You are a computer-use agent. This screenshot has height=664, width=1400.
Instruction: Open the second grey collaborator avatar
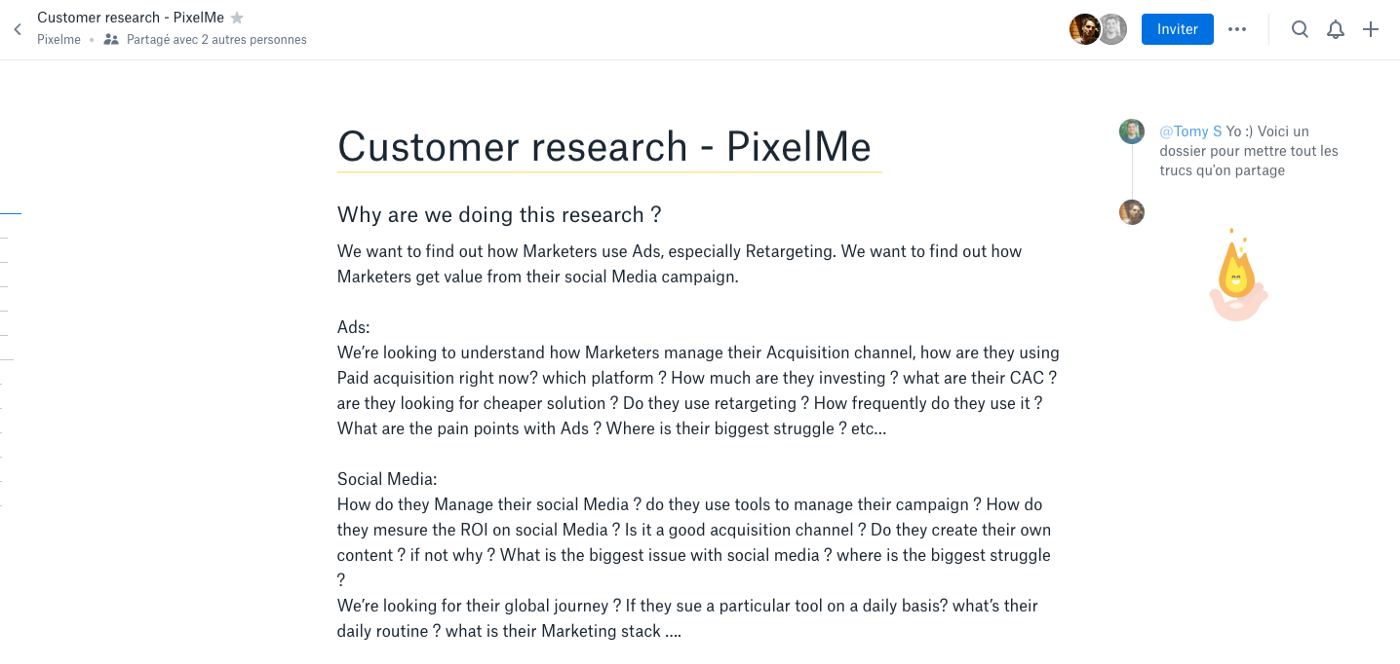coord(1112,29)
